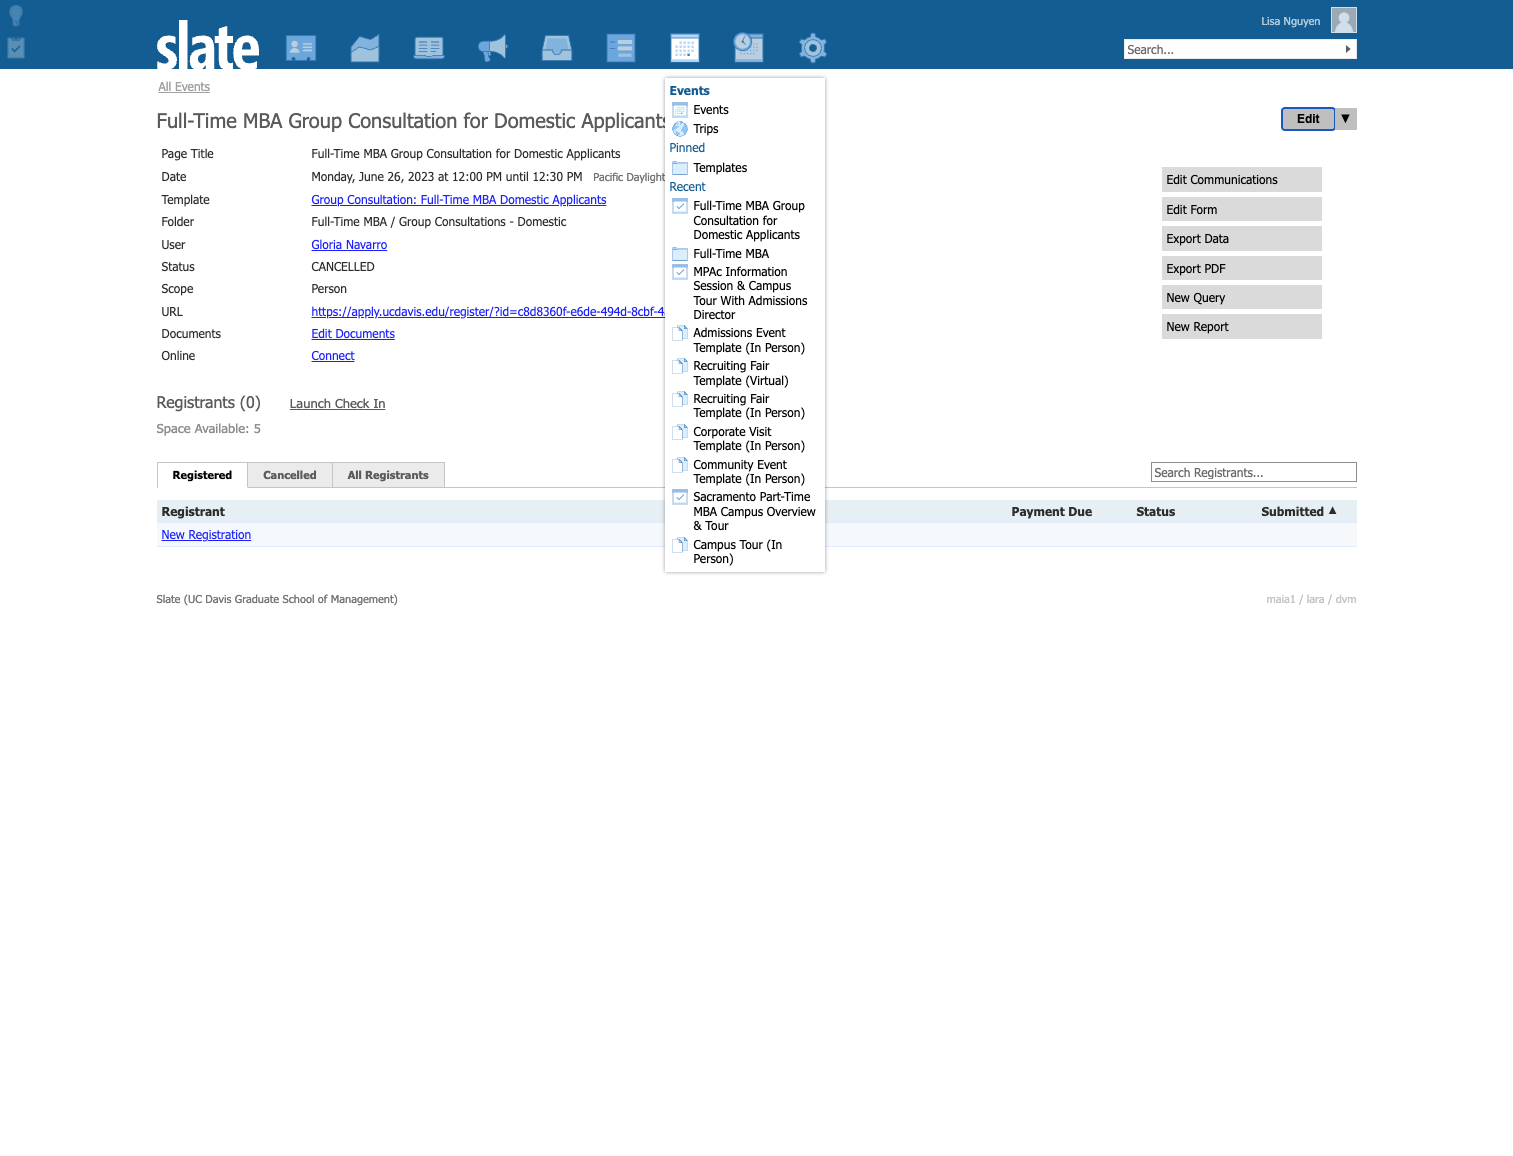1513x1156 pixels.
Task: Focus the Search Registrants field
Action: pos(1253,473)
